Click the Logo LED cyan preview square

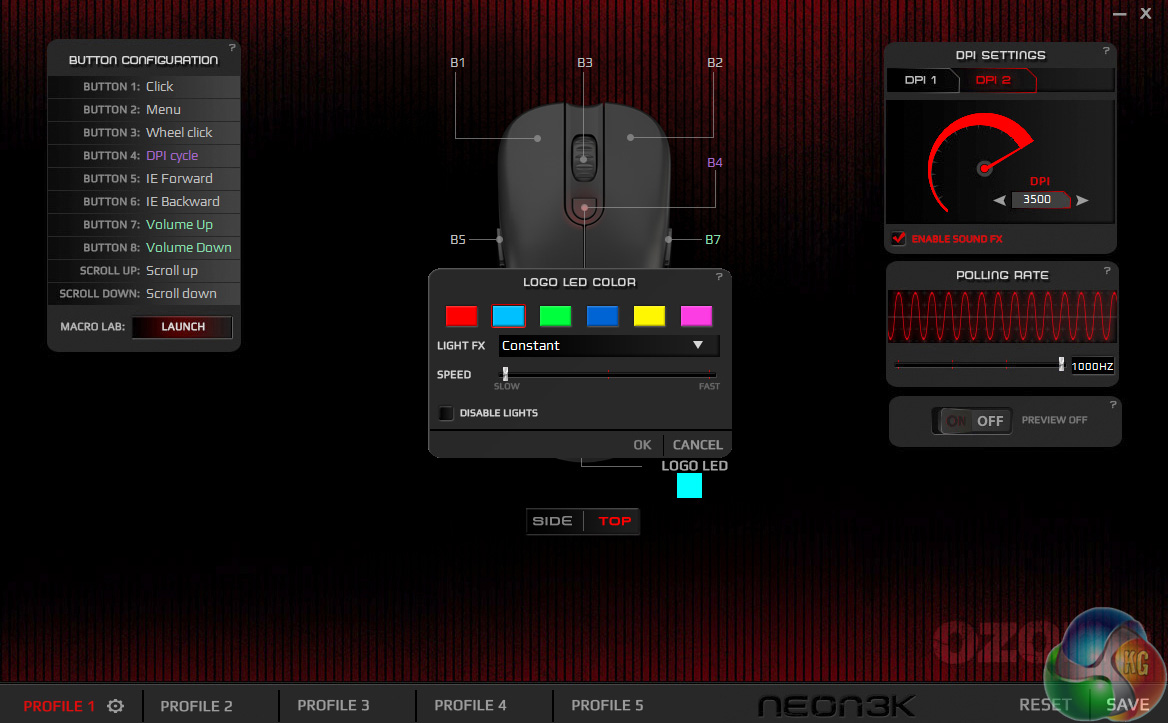click(689, 485)
